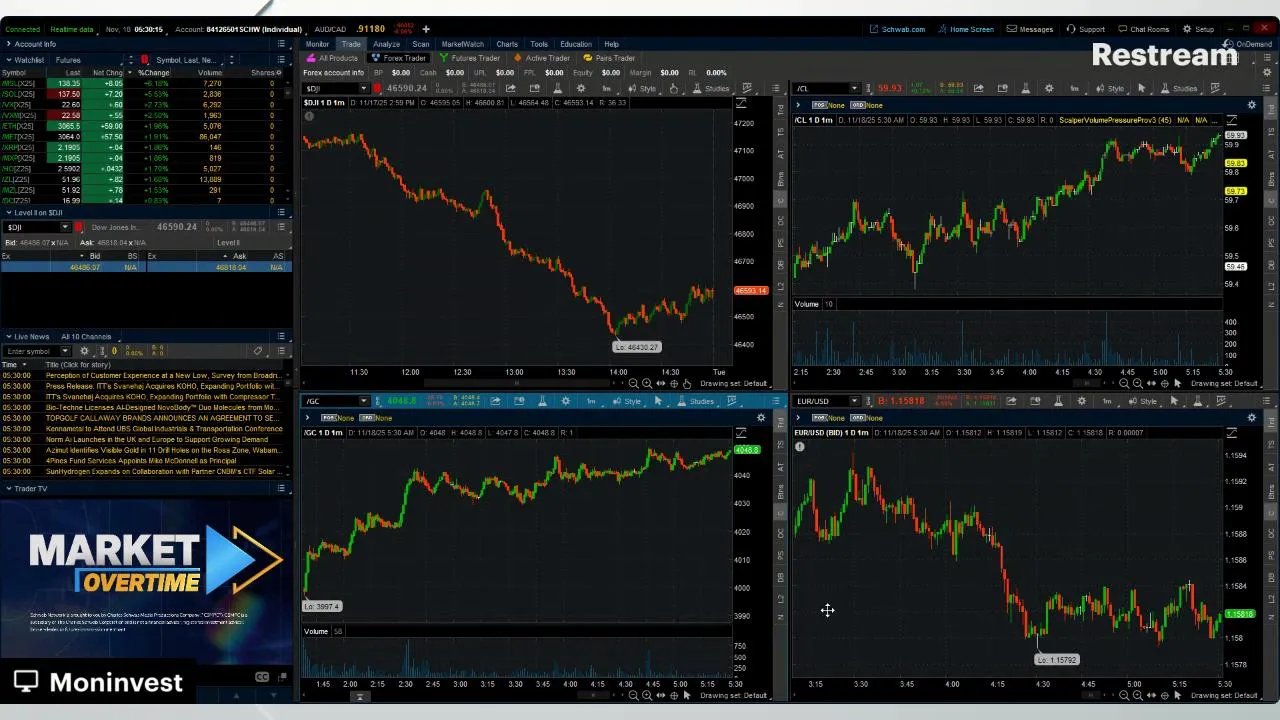1280x720 pixels.
Task: Toggle the red symbol link indicator beside $DJI chart symbol
Action: pos(377,88)
